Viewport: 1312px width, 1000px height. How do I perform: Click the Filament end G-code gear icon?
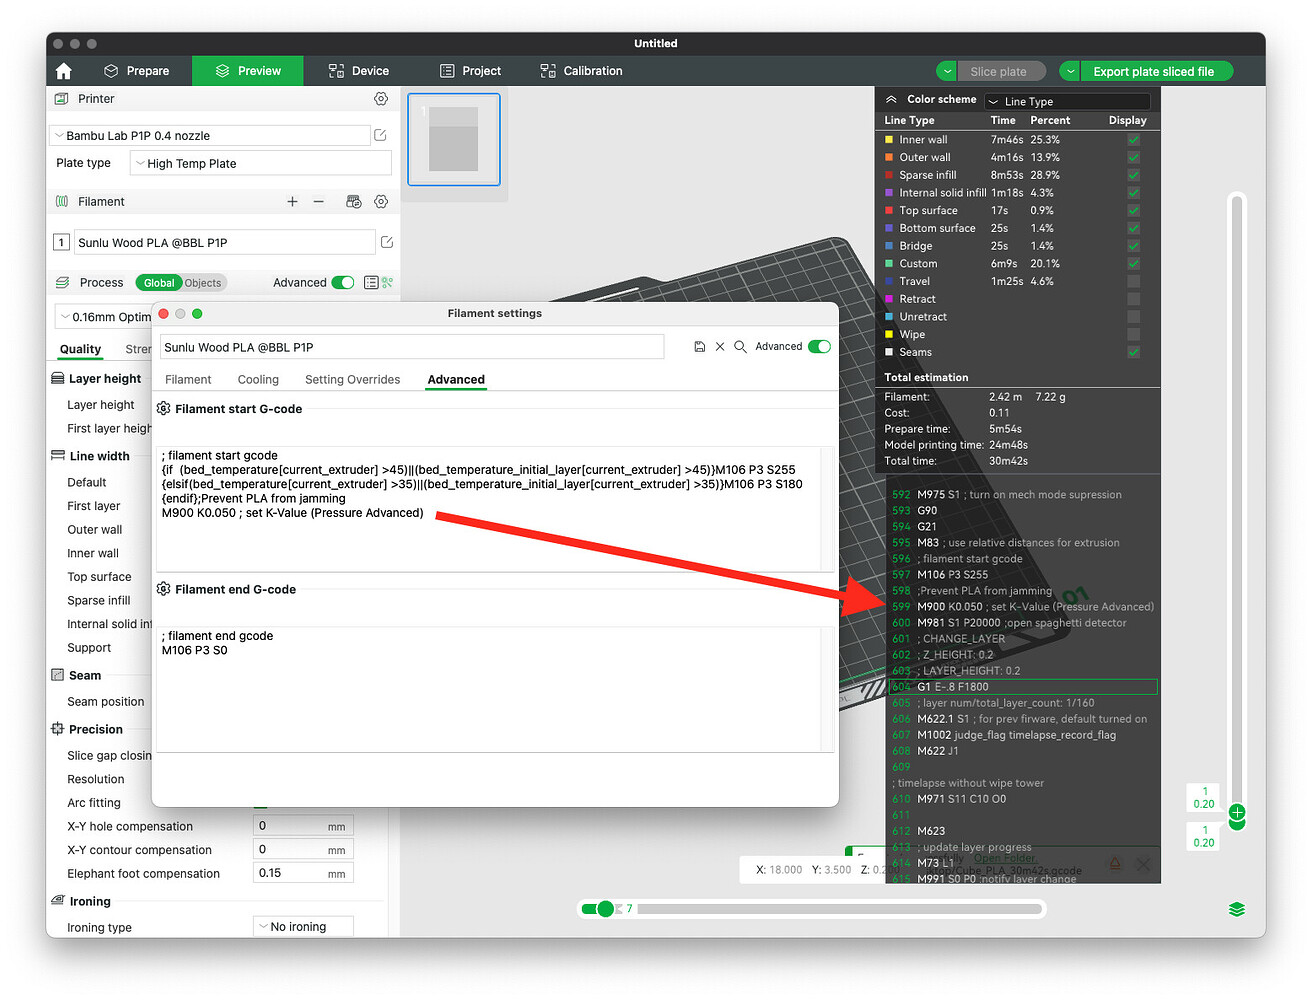coord(164,590)
